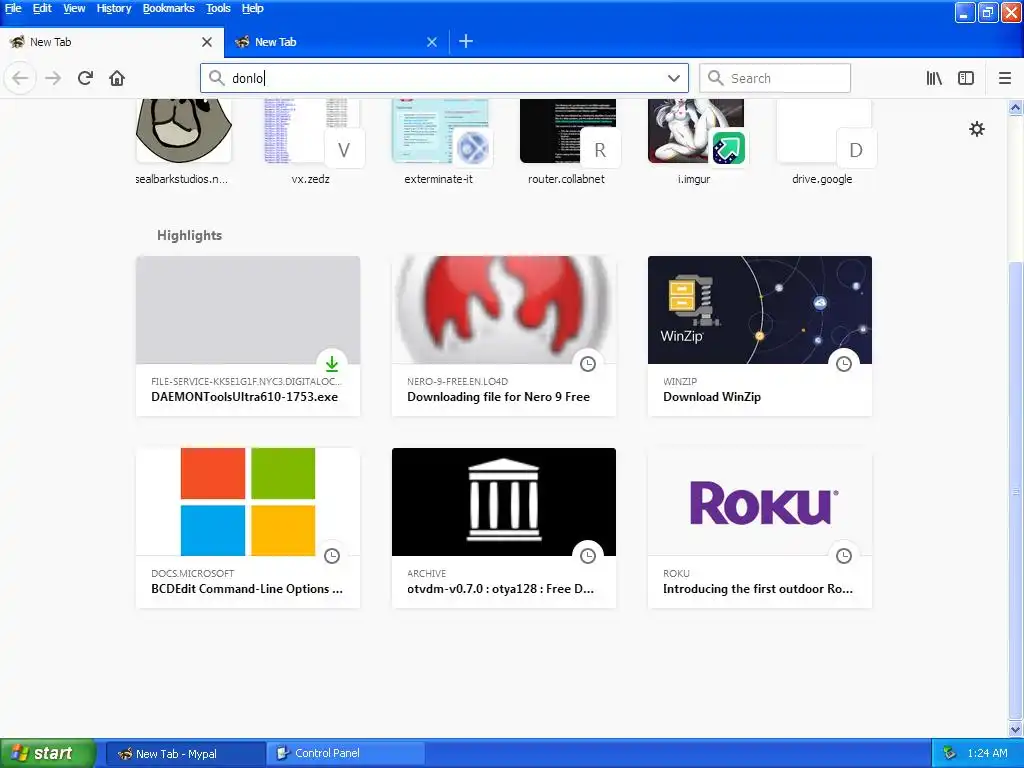Click the URL bar containing donlo
Viewport: 1024px width, 768px height.
coord(444,78)
